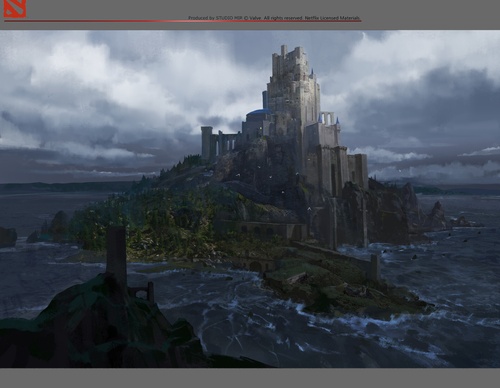Select the ruined column colonnade left of the castle
This screenshot has width=500, height=388.
[x=220, y=142]
